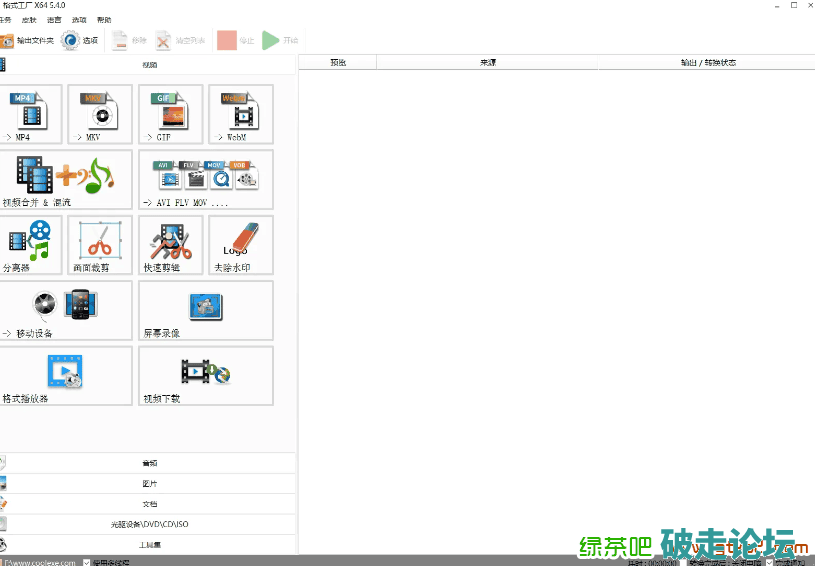Click the WebM format icon
Viewport: 815px width, 566px height.
(x=240, y=113)
